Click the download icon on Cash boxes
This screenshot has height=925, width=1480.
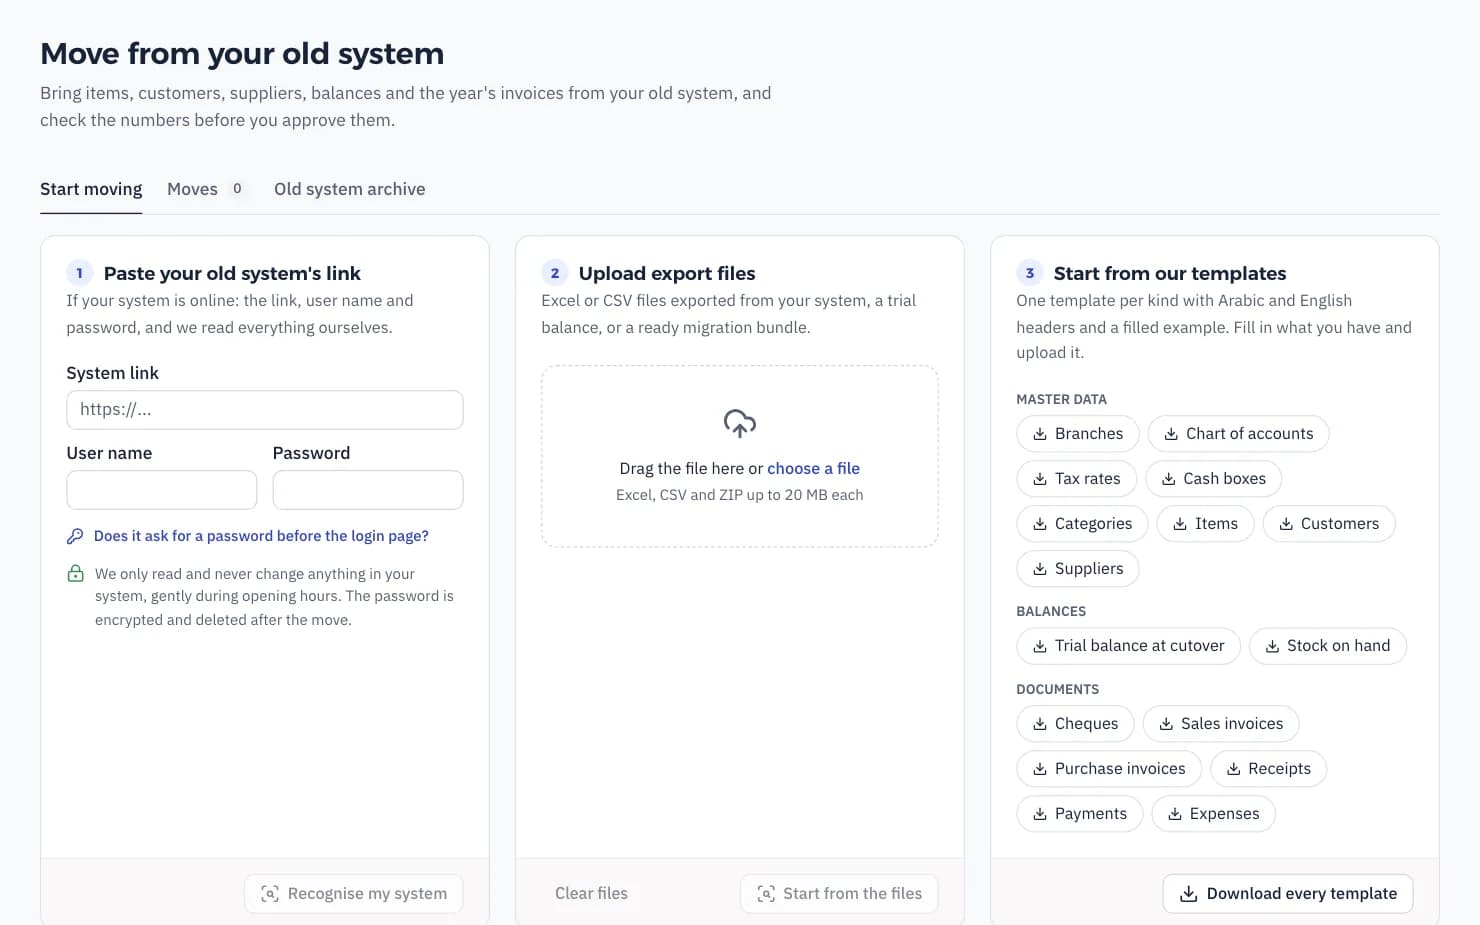tap(1168, 479)
